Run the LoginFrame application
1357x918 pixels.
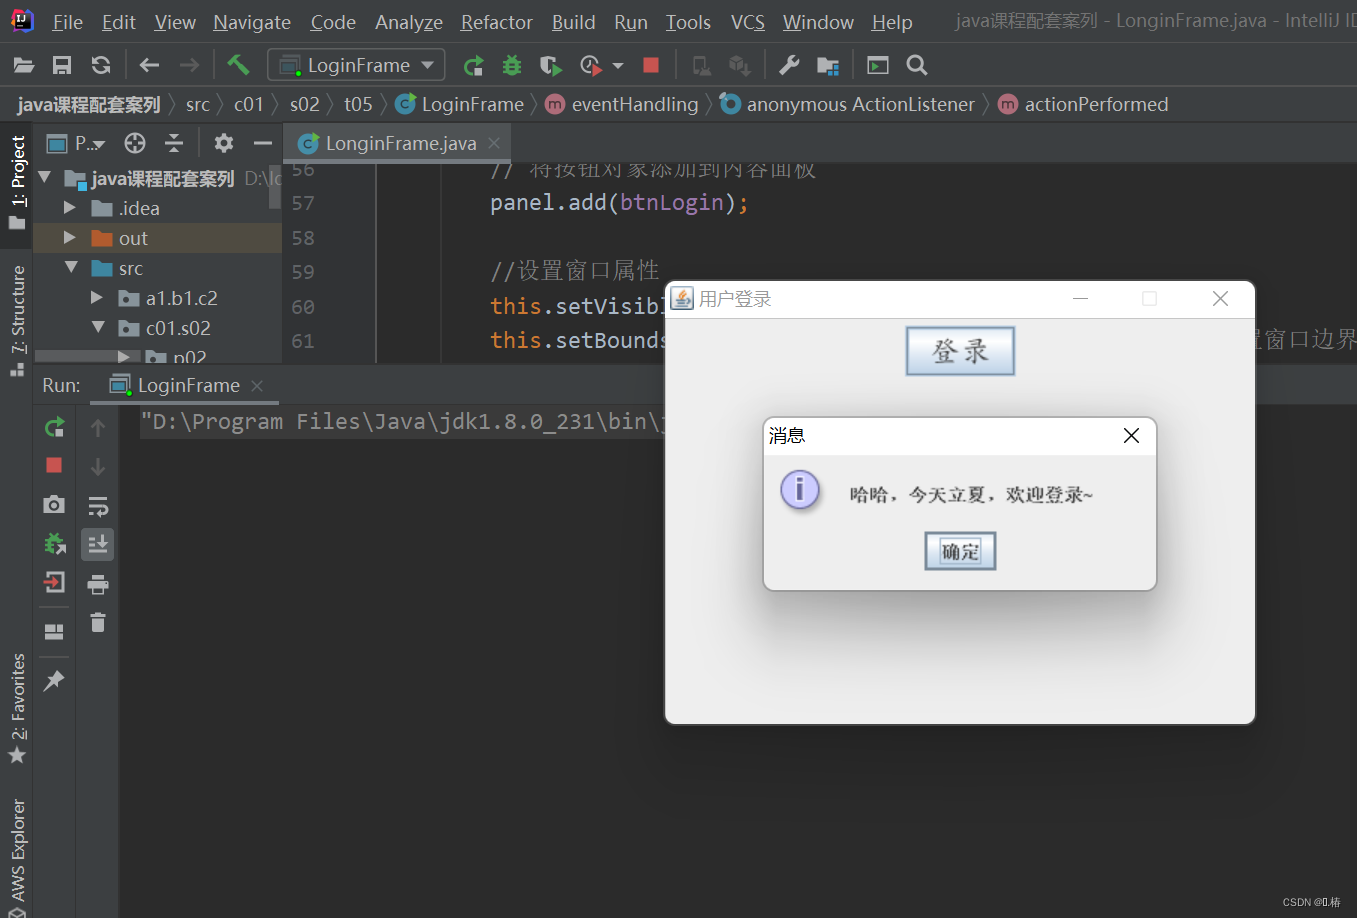coord(472,65)
